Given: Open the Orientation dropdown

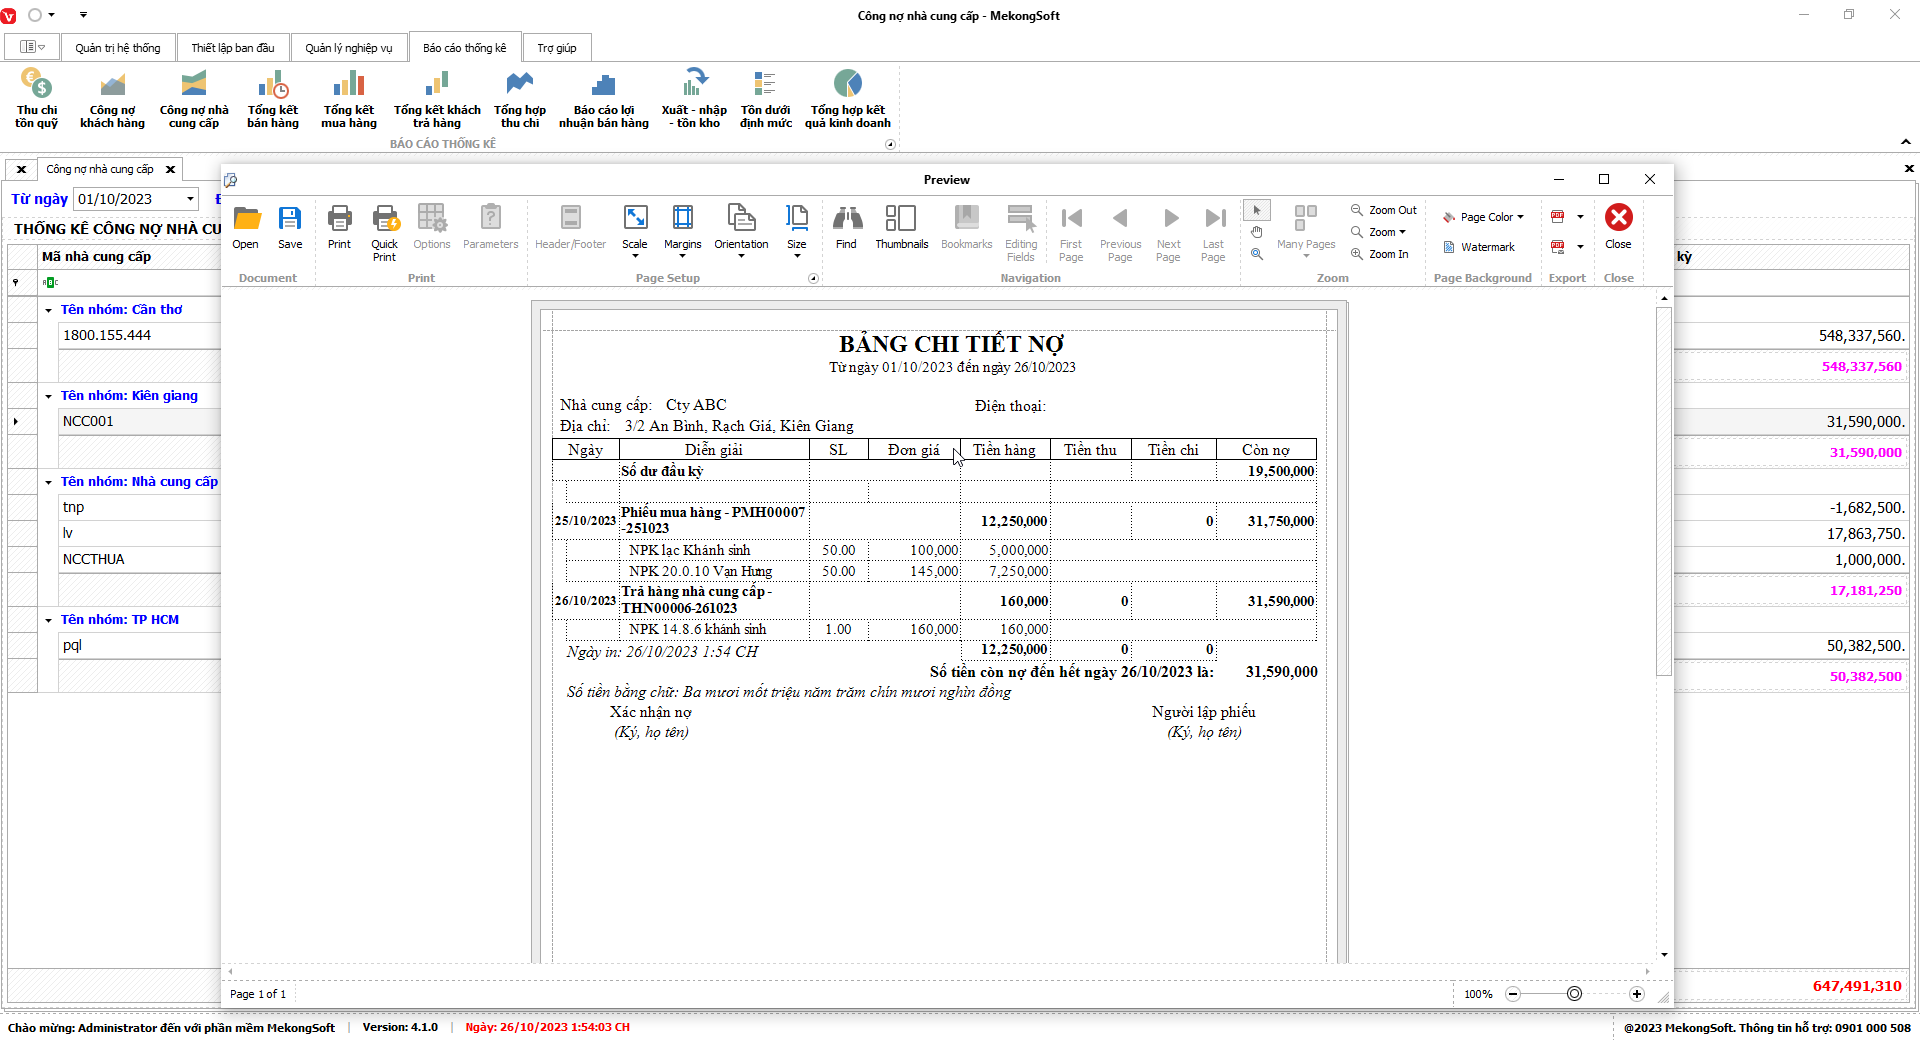Looking at the screenshot, I should (x=741, y=232).
